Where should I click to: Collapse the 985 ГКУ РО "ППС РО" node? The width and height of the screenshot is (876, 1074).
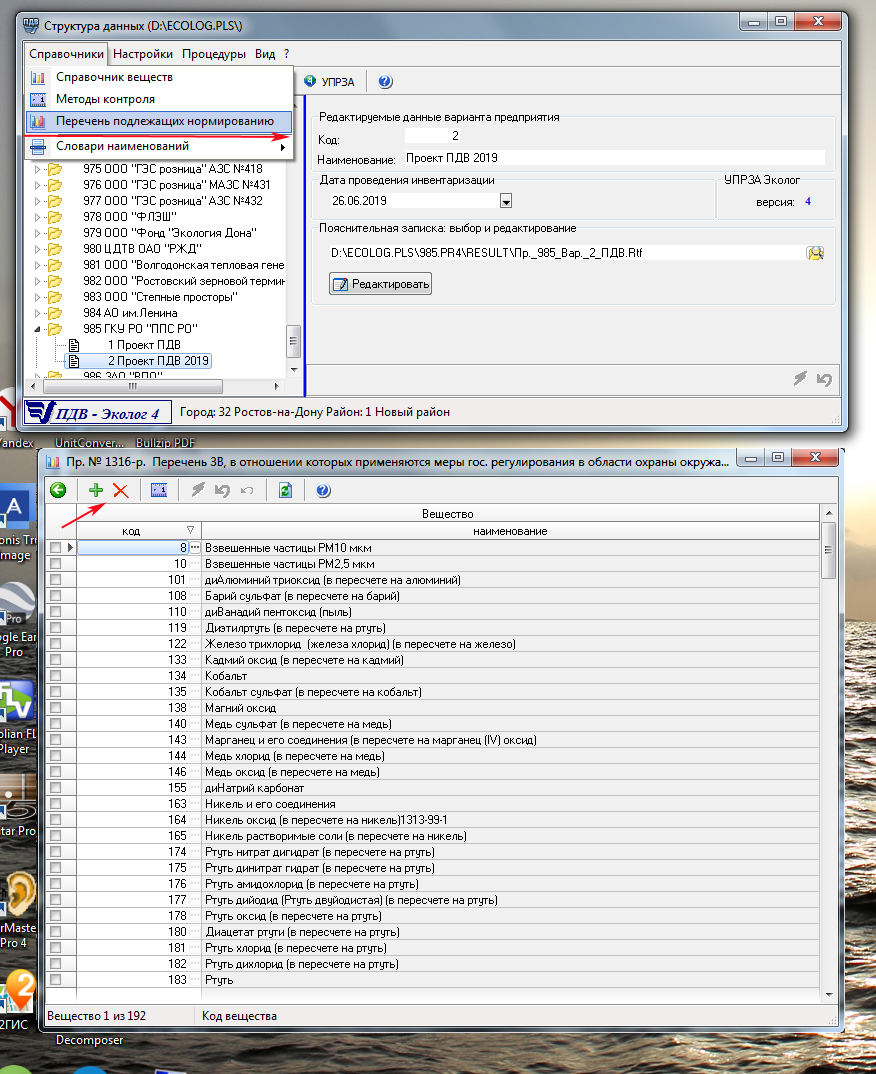[39, 328]
